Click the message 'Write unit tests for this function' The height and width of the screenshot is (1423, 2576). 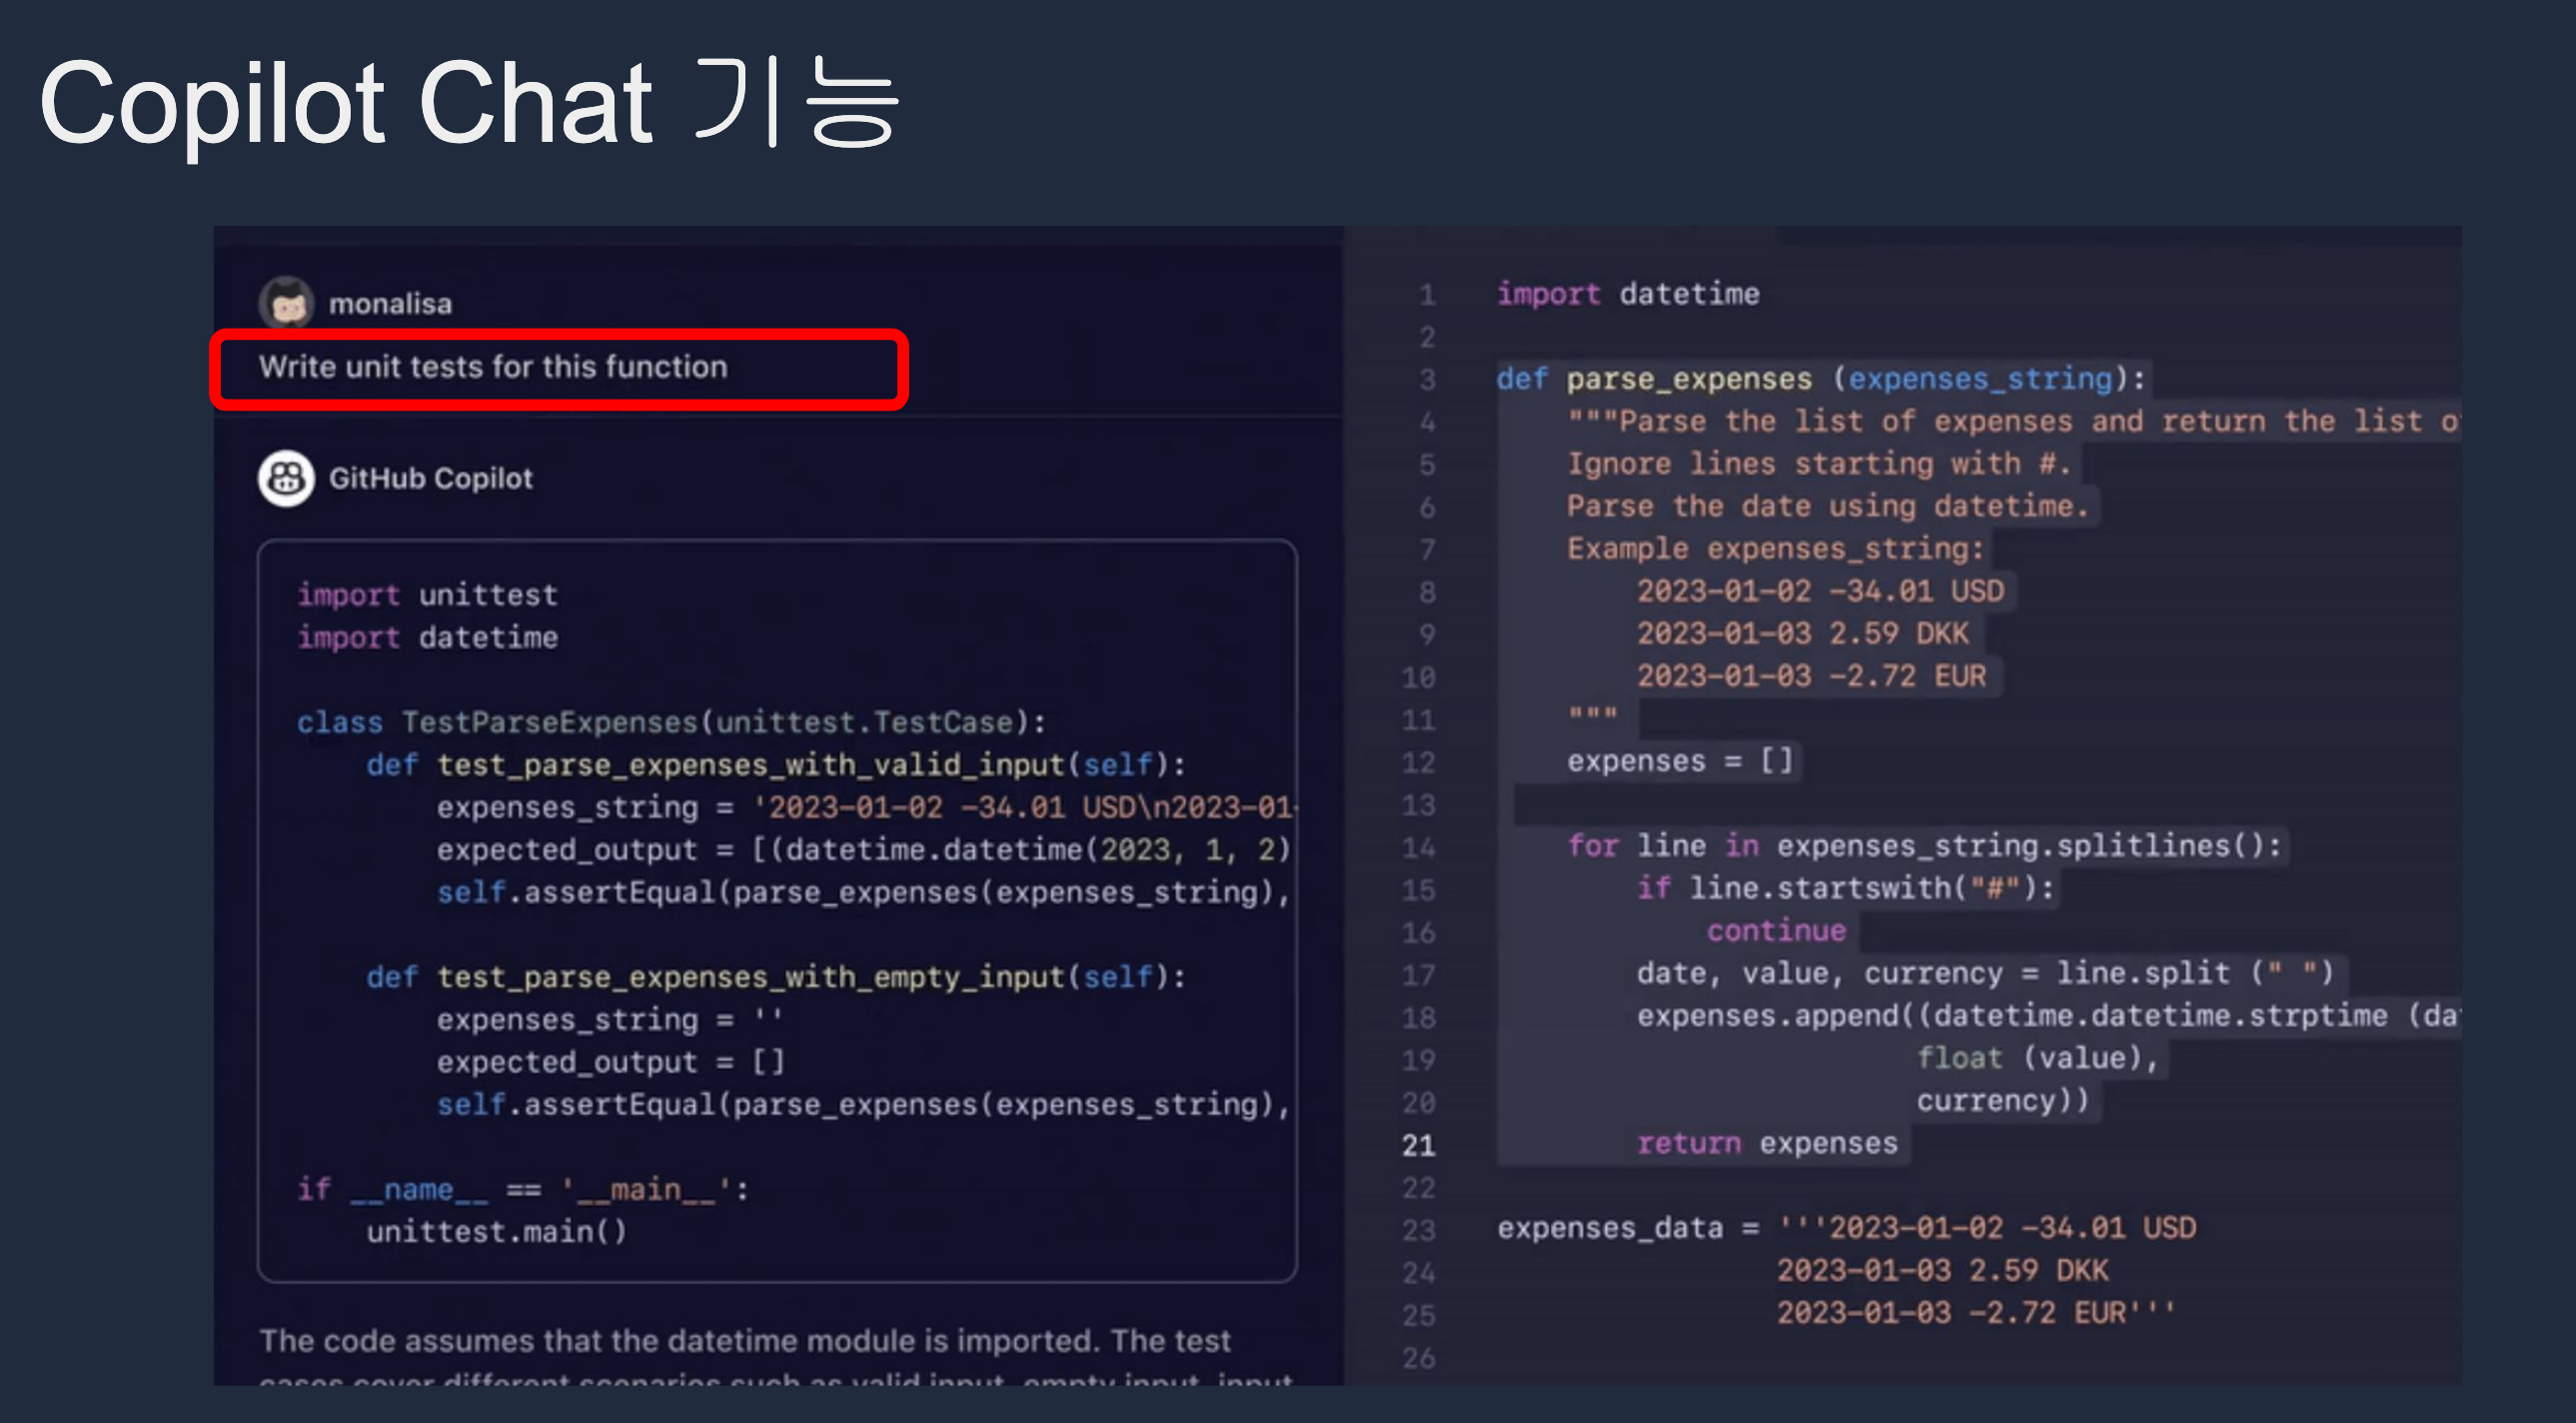tap(493, 367)
